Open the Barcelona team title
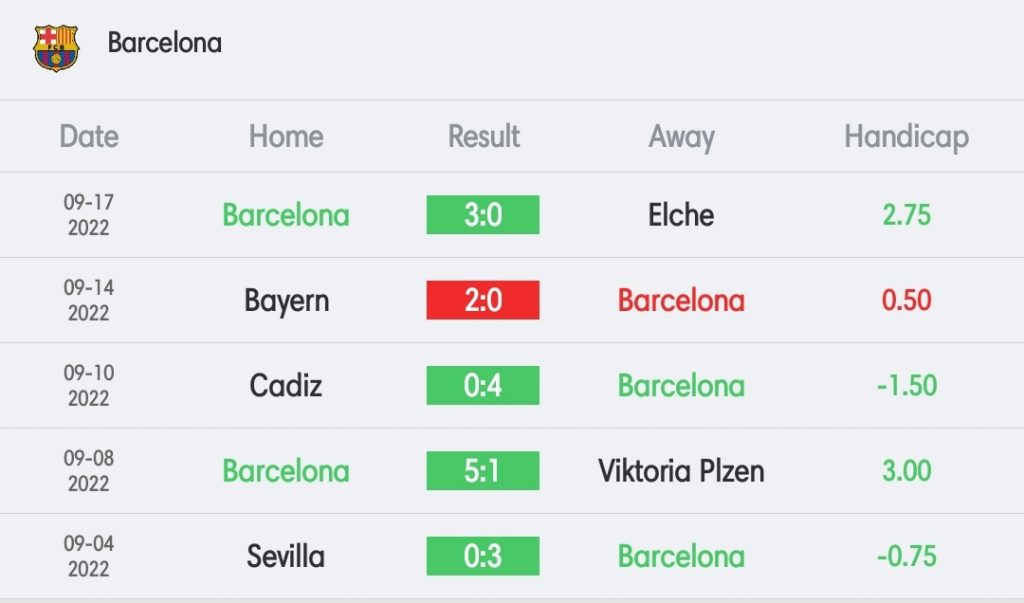 [x=165, y=43]
